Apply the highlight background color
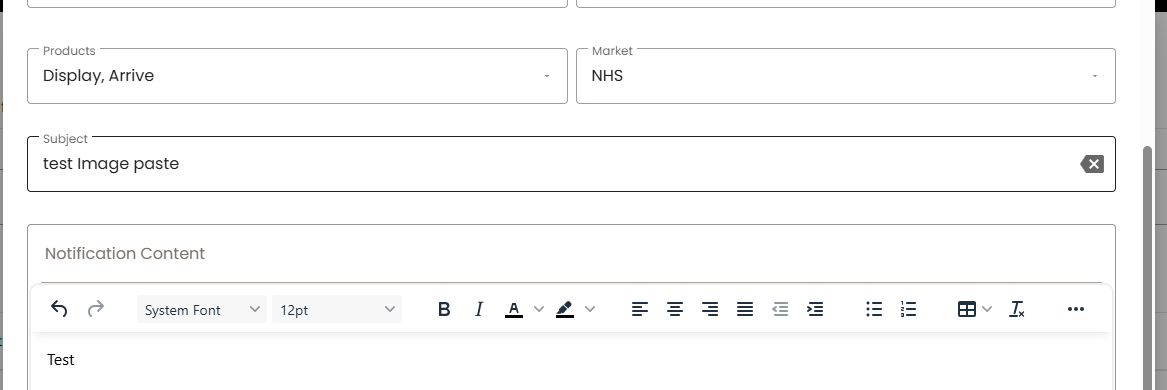The image size is (1167, 390). coord(565,309)
